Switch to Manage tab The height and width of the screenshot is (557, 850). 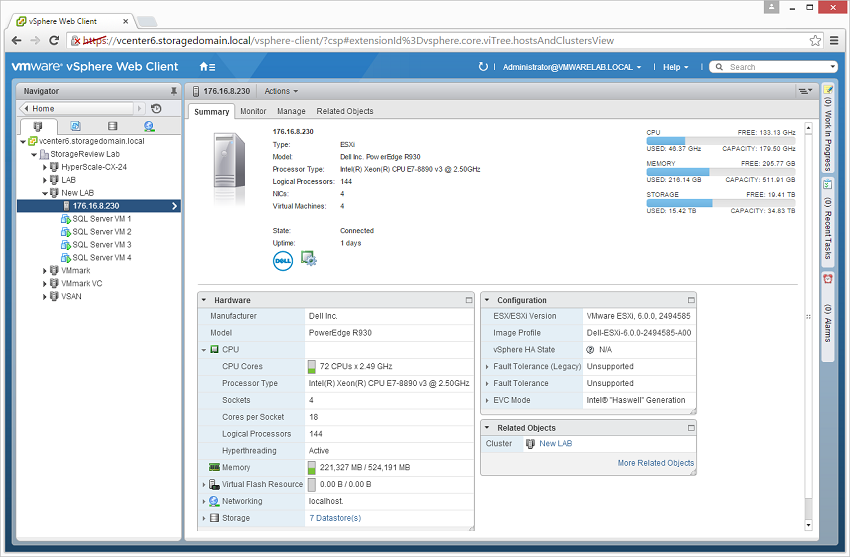pos(291,111)
